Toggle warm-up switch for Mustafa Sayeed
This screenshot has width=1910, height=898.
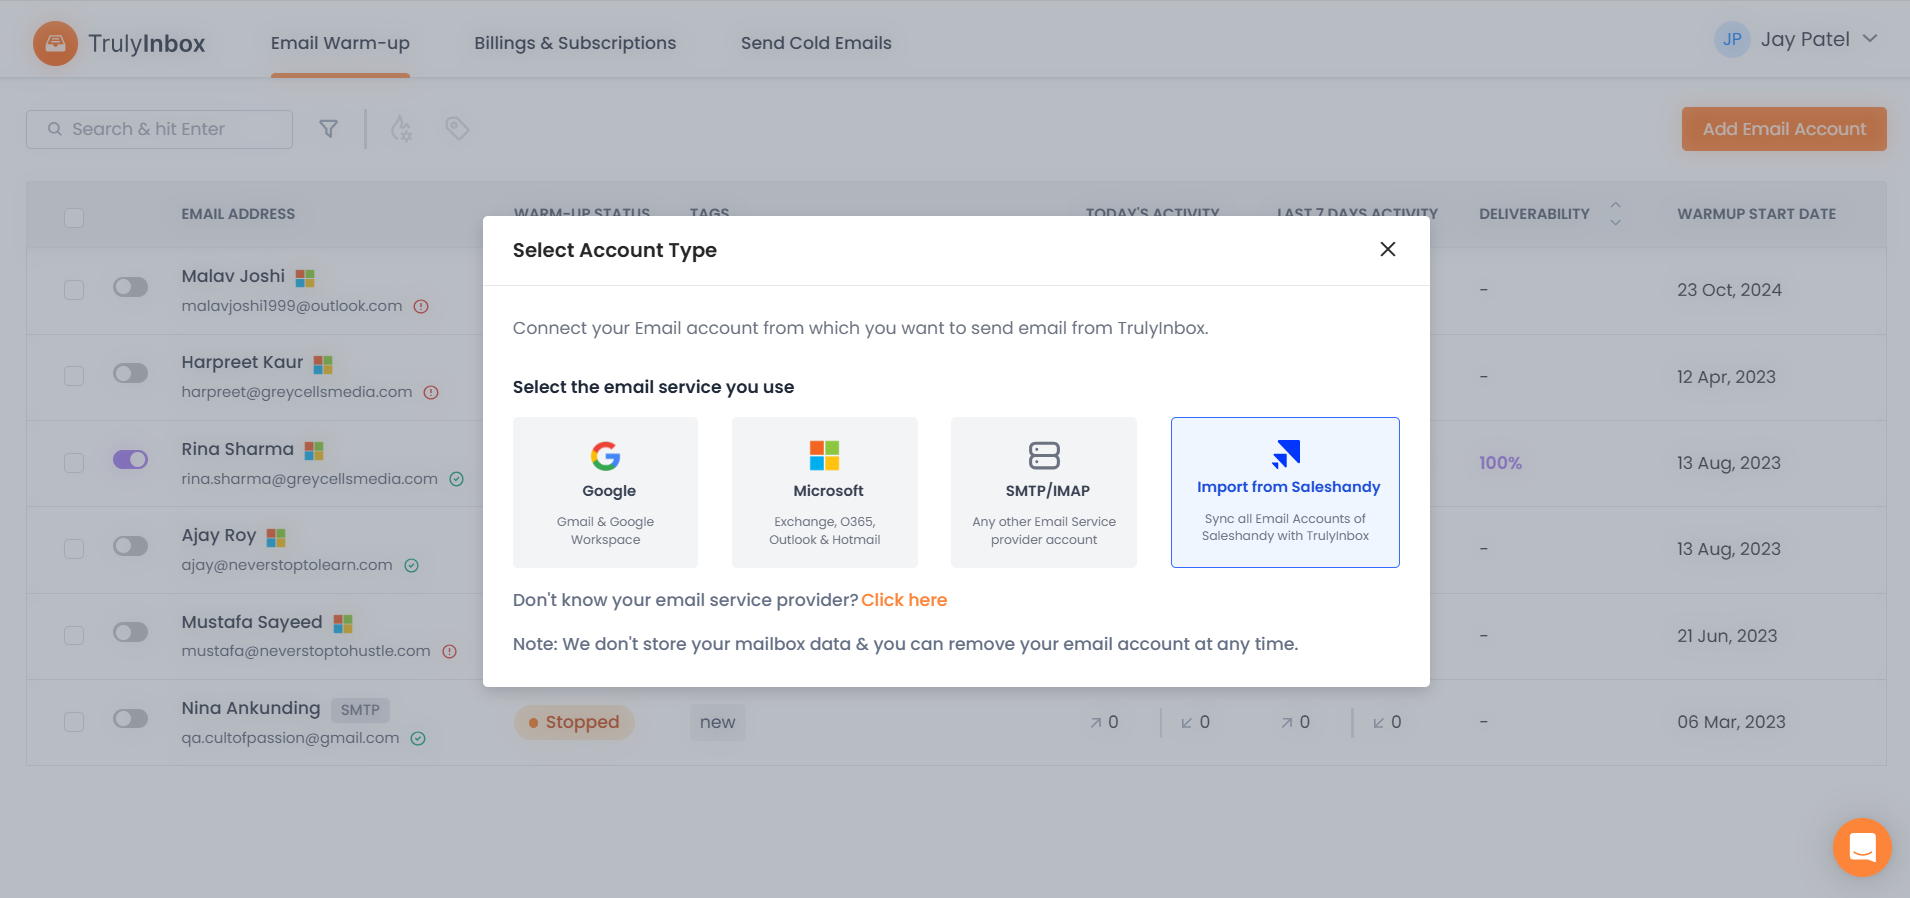[130, 633]
